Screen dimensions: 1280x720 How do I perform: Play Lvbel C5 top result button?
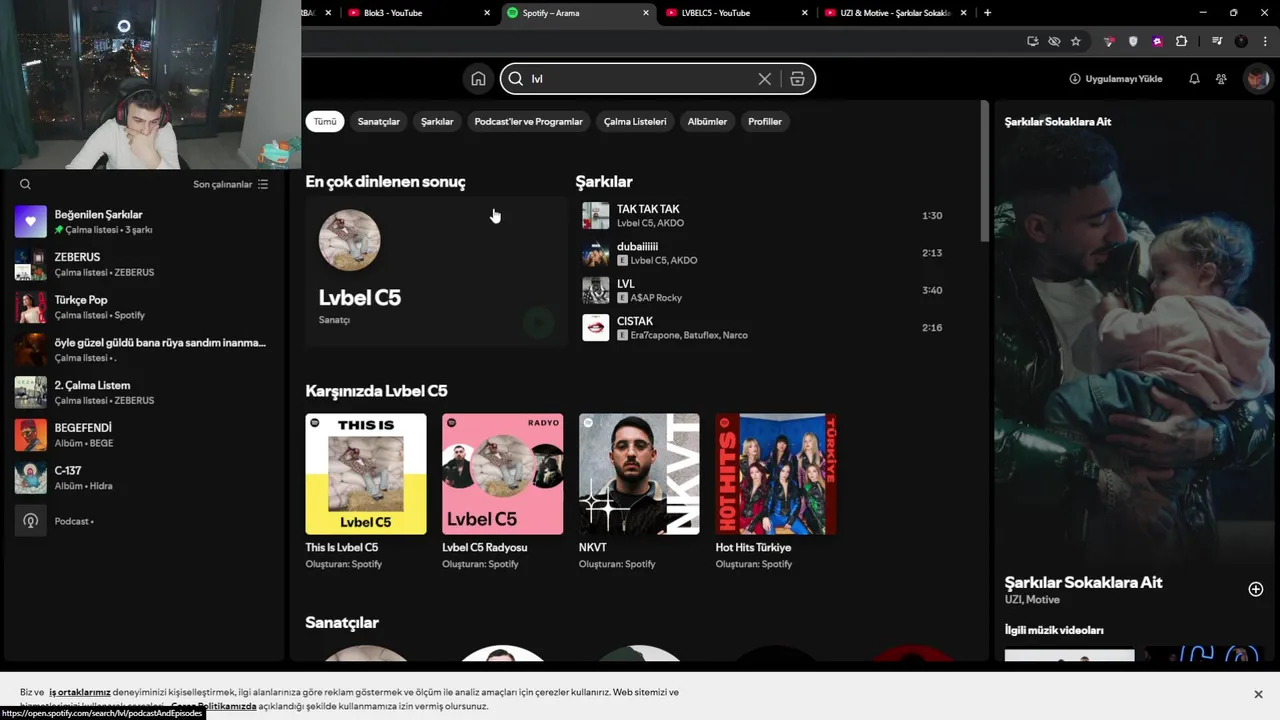point(539,322)
